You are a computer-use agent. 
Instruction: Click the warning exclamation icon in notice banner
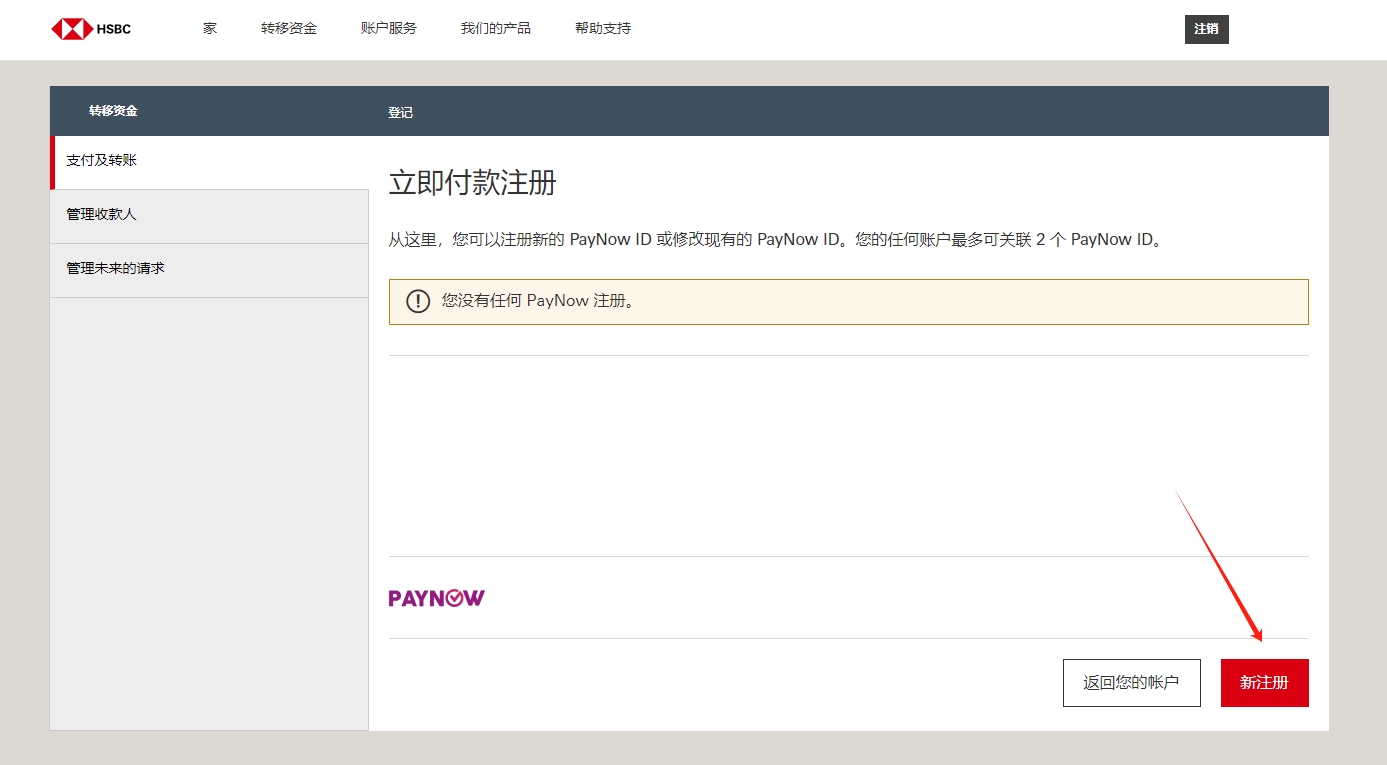pos(418,301)
